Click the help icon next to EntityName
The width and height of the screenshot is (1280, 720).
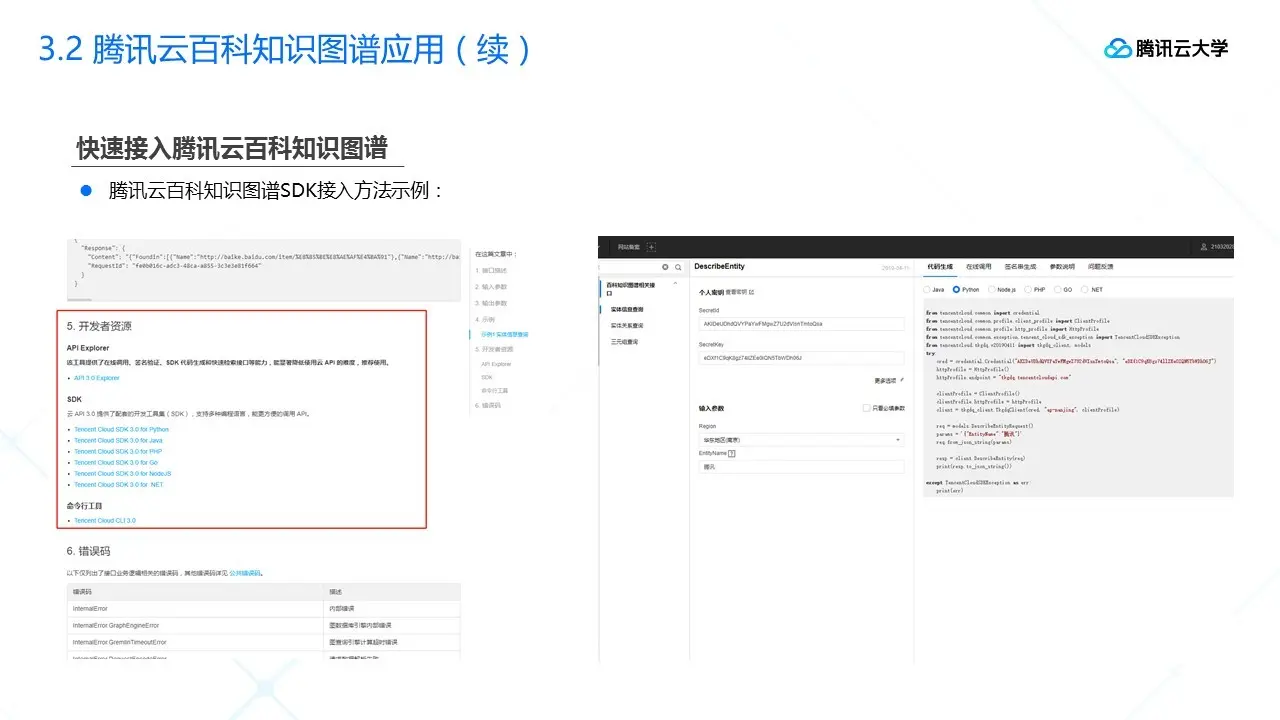tap(732, 453)
